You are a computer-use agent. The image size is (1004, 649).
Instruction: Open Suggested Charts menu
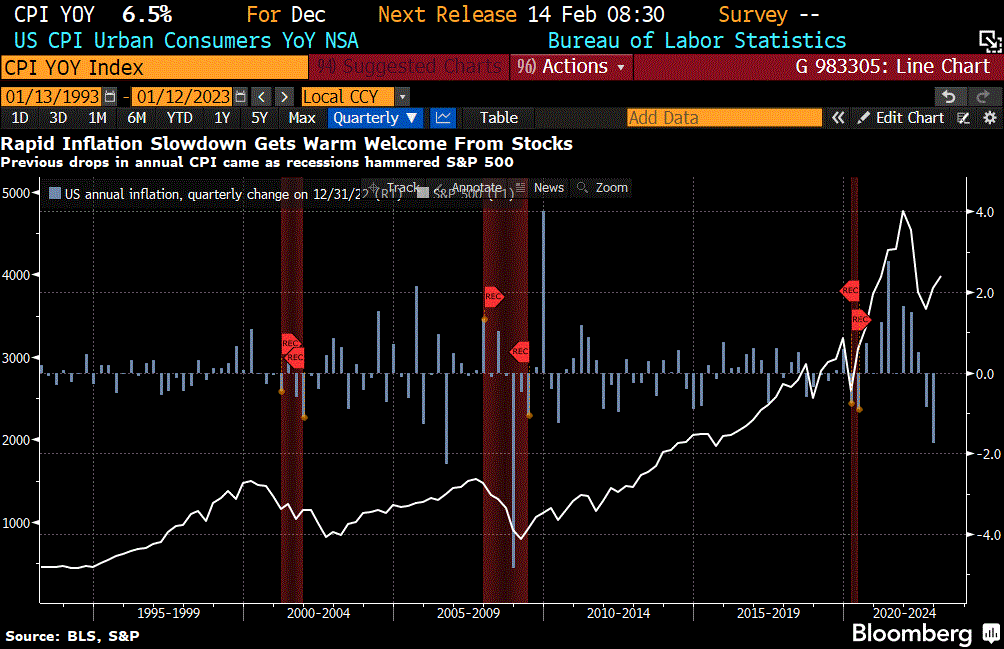coord(409,67)
